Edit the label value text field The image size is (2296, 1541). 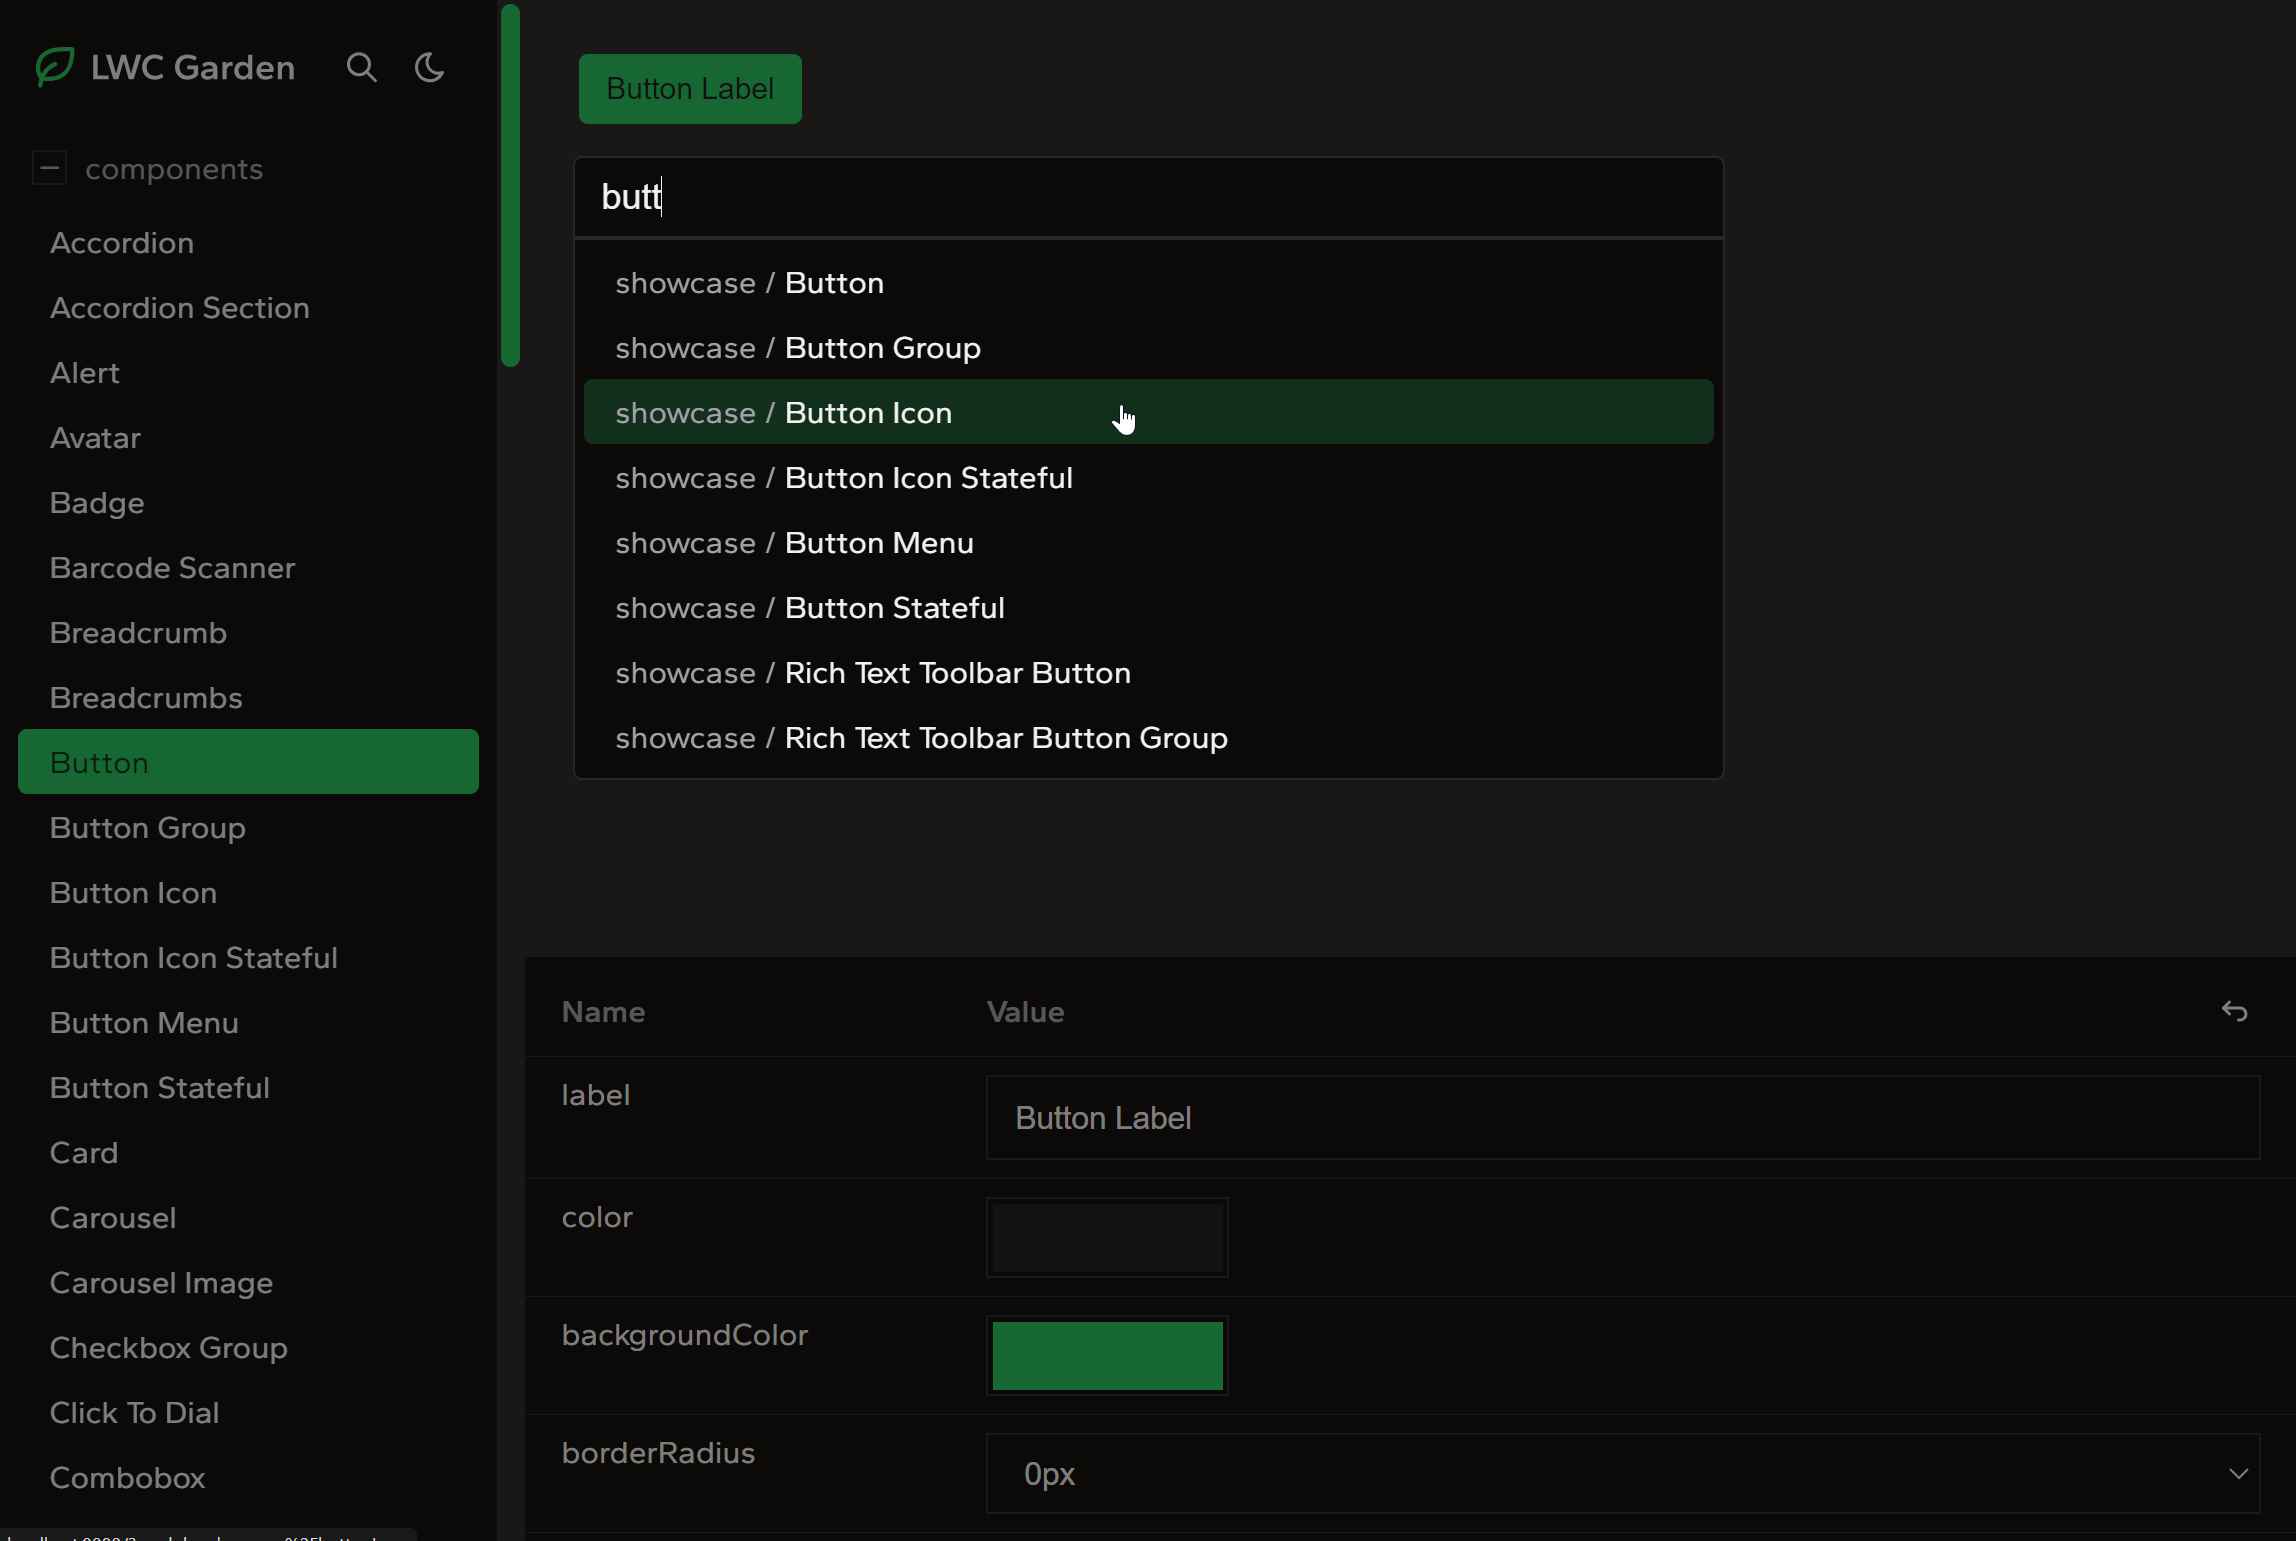click(x=1621, y=1117)
